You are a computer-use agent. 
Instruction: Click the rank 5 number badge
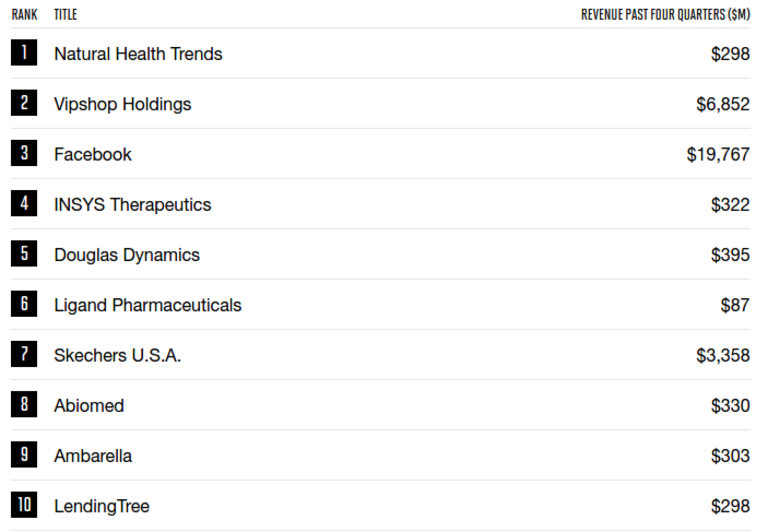coord(24,254)
